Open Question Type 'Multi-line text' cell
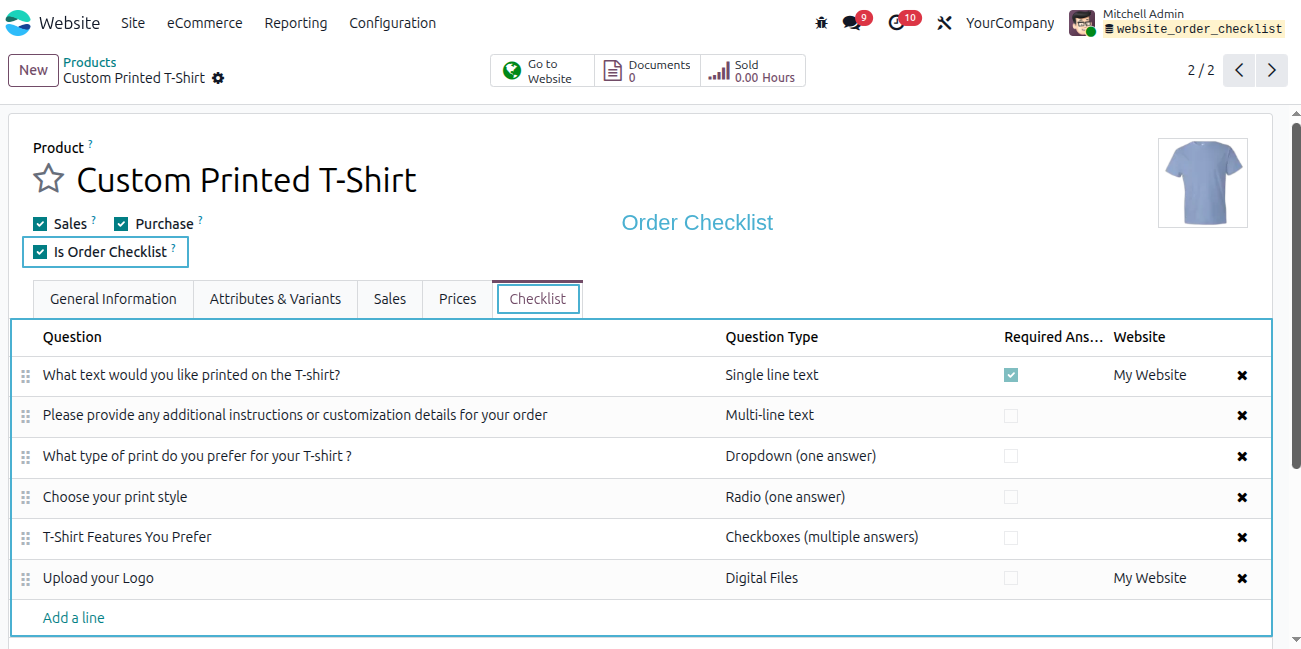Image resolution: width=1301 pixels, height=649 pixels. point(770,415)
